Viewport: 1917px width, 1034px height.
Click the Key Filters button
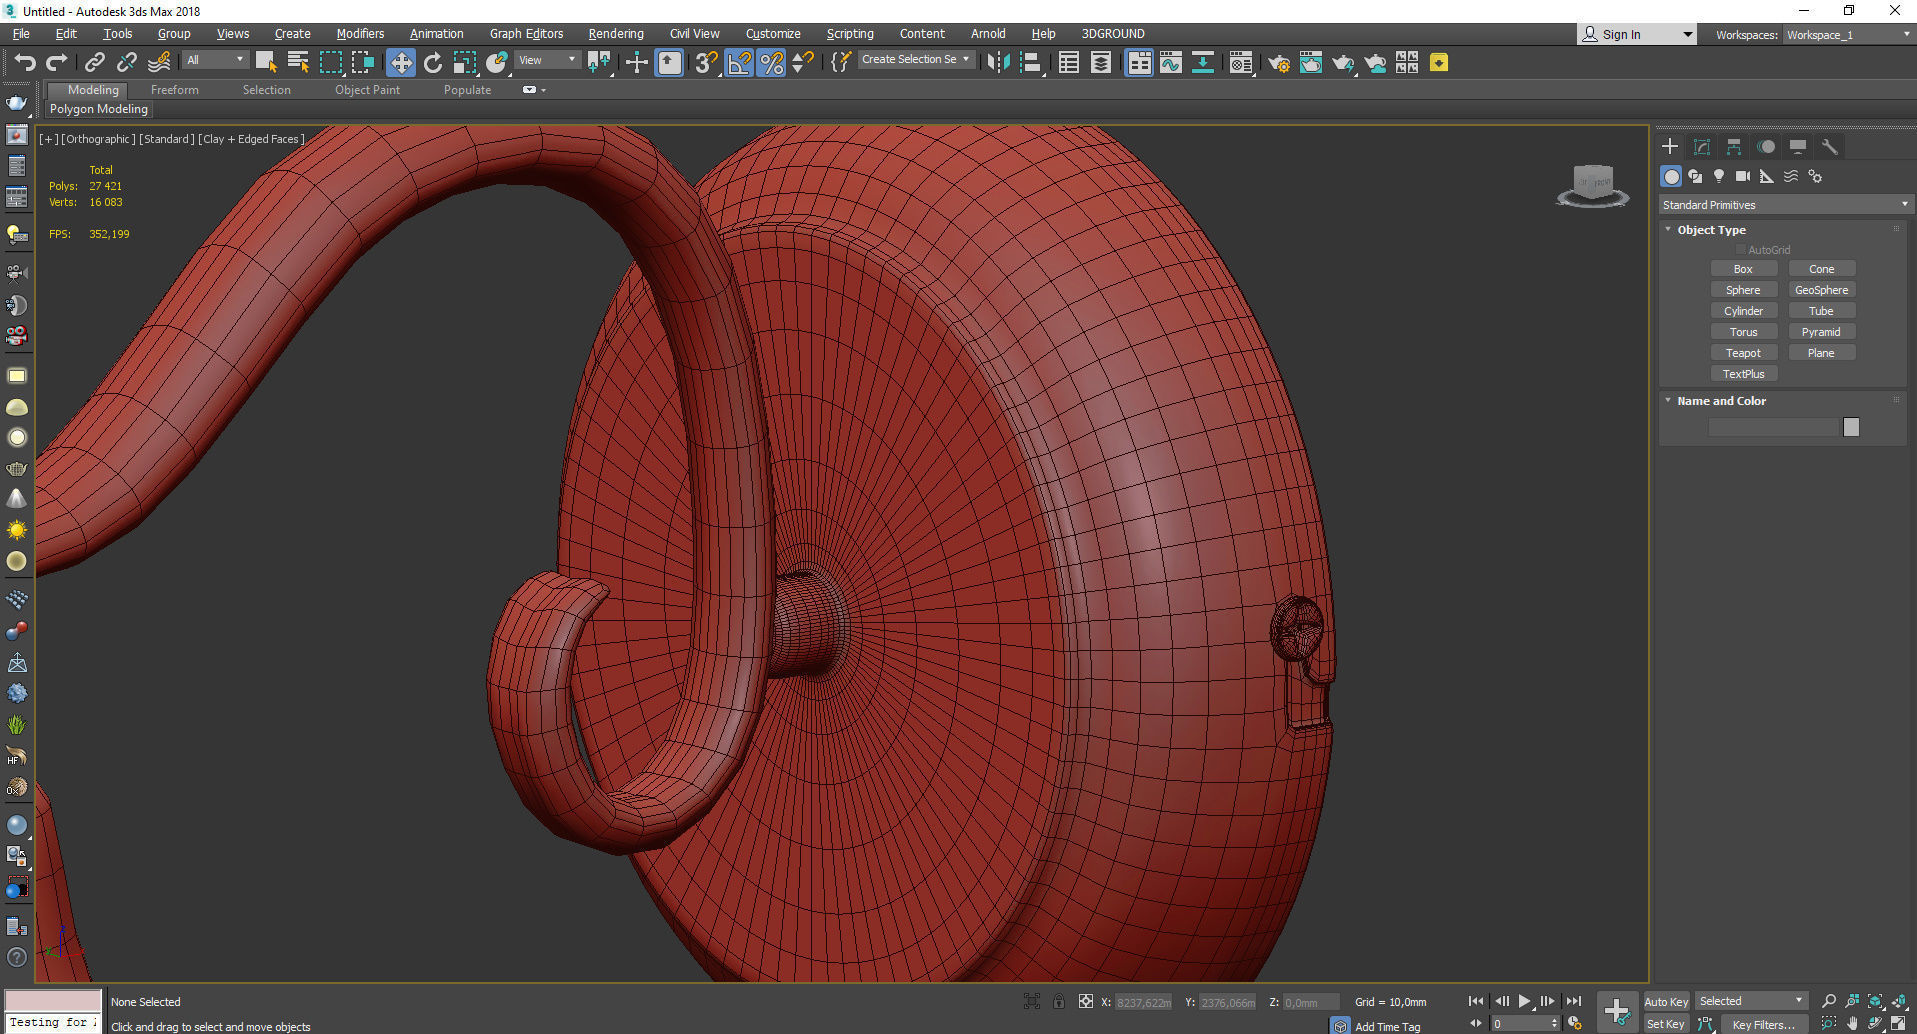tap(1764, 1024)
